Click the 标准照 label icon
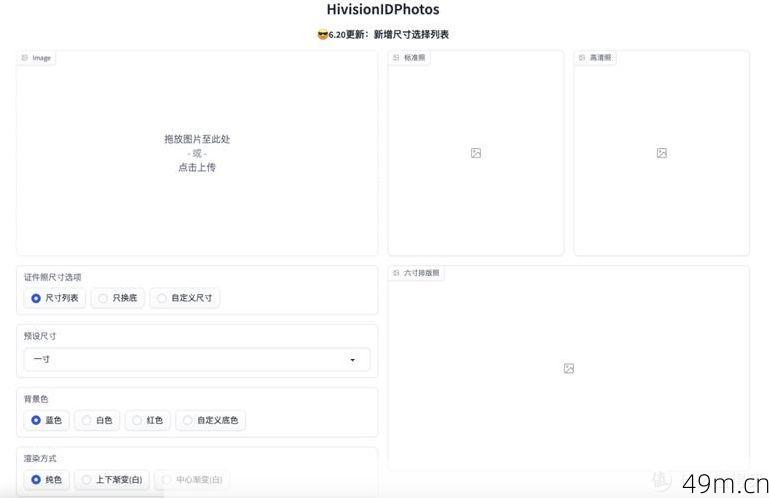The height and width of the screenshot is (498, 769). pyautogui.click(x=396, y=58)
